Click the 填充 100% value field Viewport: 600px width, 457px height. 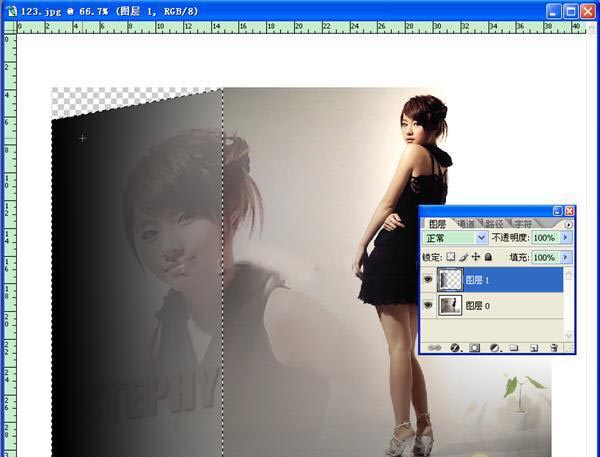[x=545, y=257]
